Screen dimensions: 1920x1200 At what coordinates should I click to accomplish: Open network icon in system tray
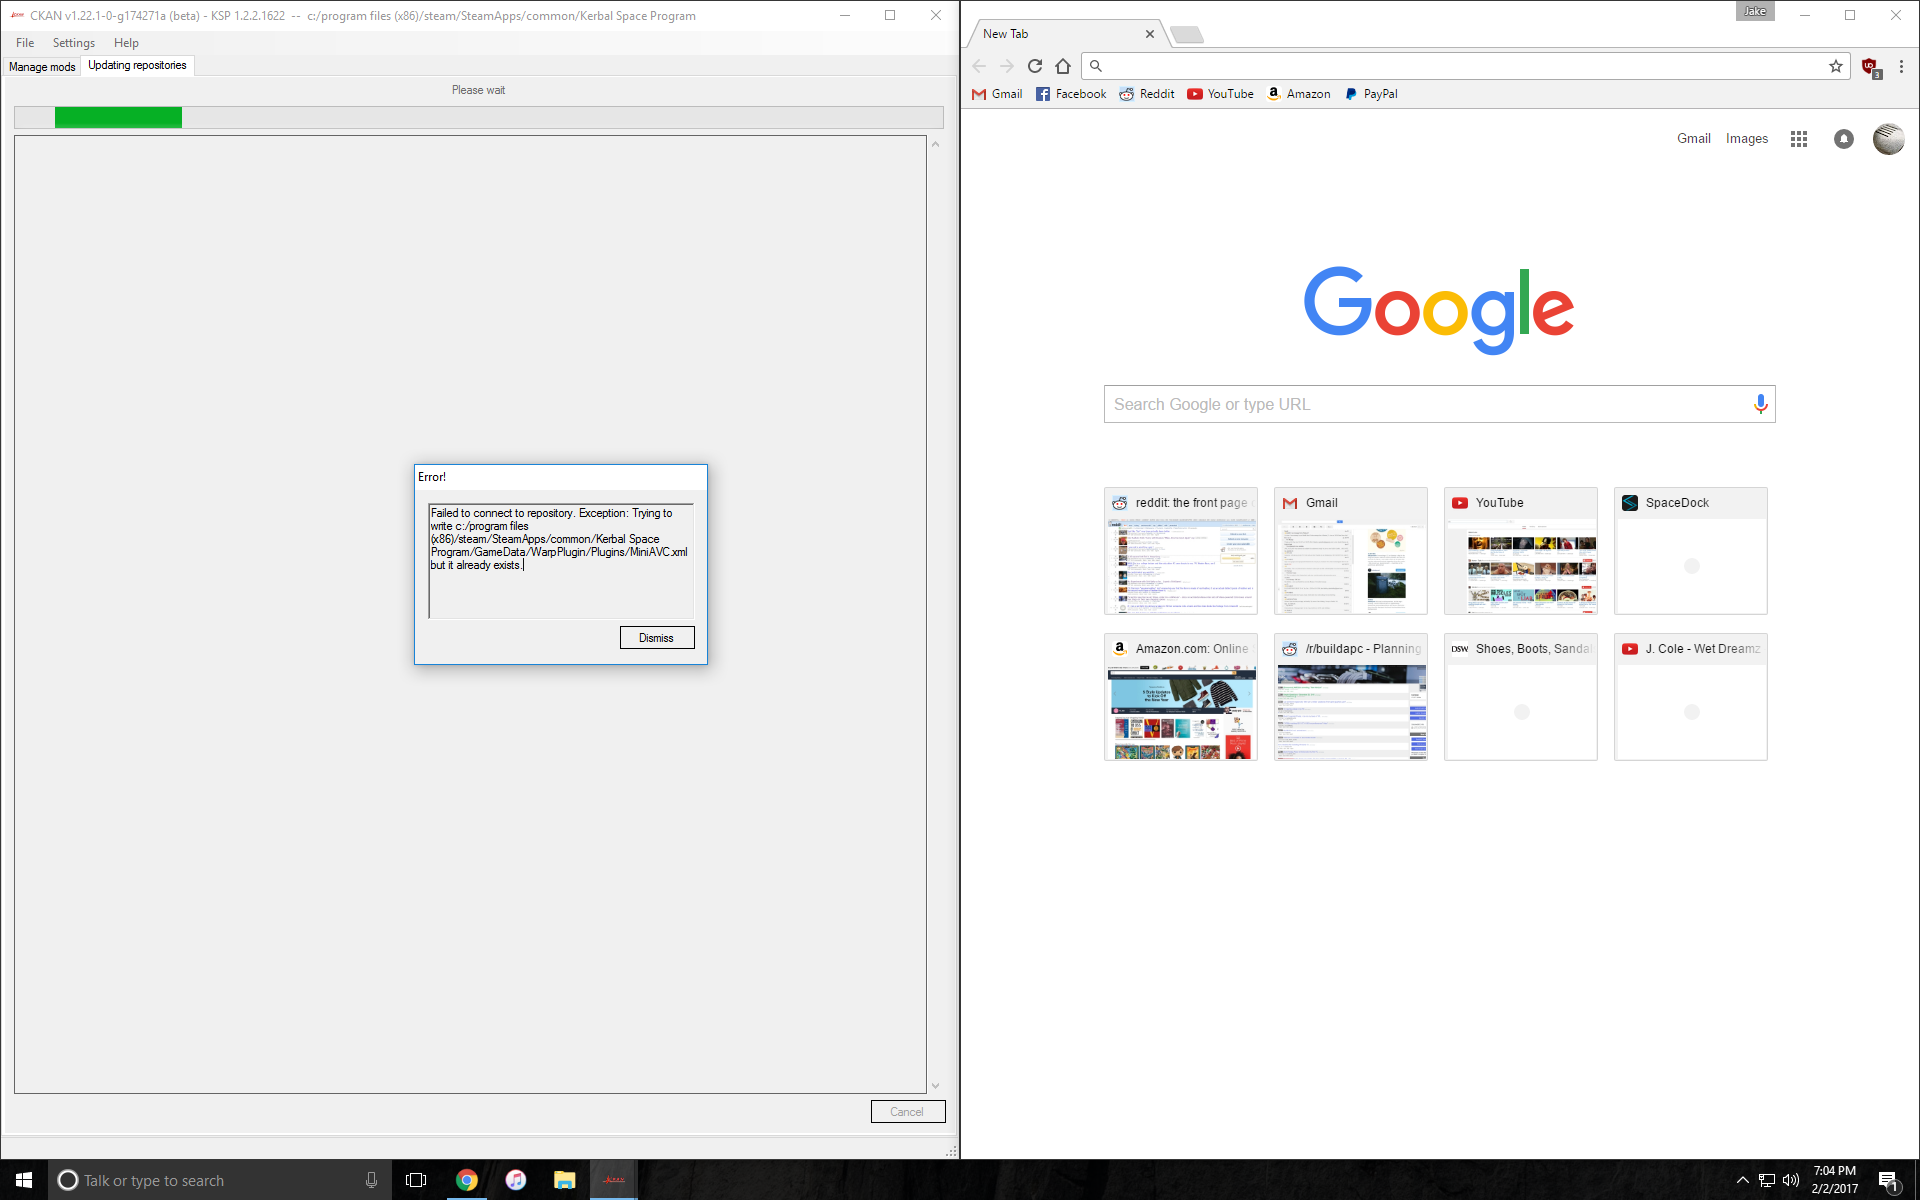(1767, 1180)
